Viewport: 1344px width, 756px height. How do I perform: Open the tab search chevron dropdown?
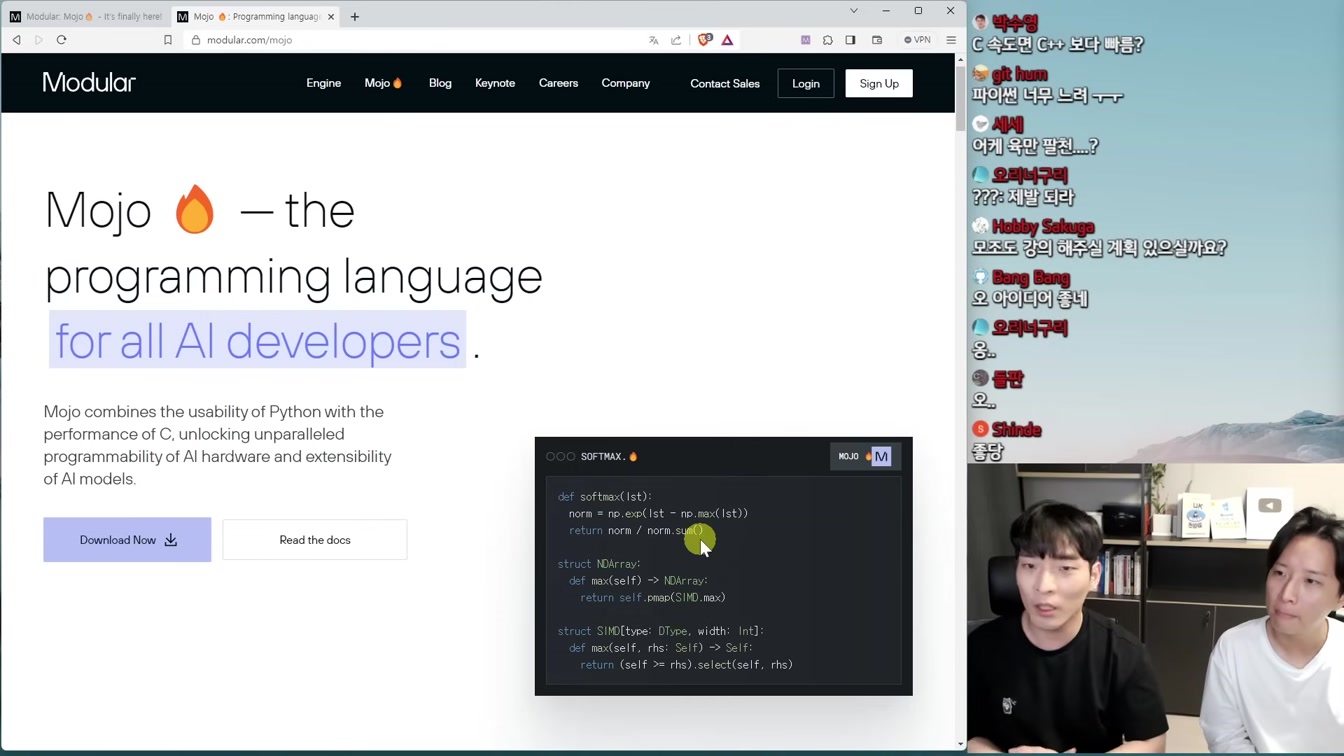pos(854,11)
